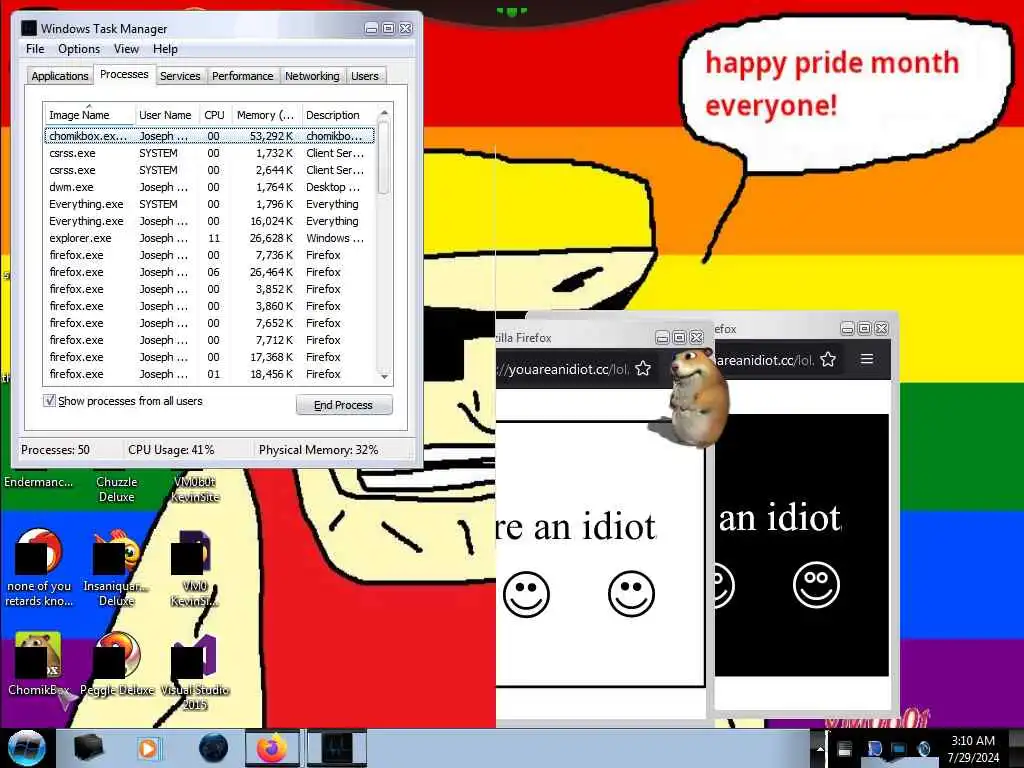Select Everything.exe row using 16,024 K

(210, 221)
